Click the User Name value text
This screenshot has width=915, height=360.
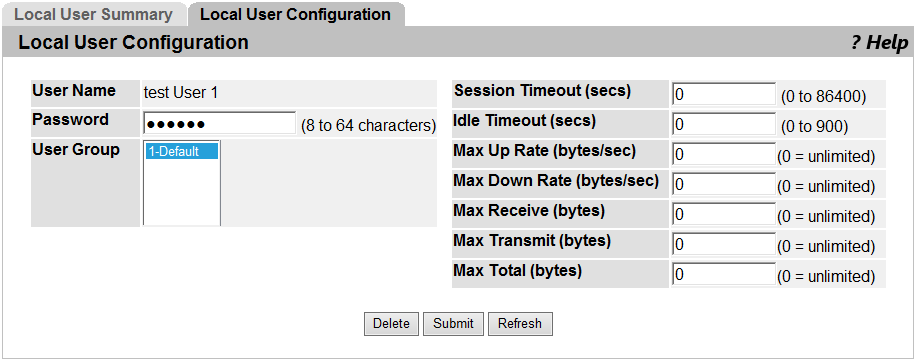tap(181, 93)
